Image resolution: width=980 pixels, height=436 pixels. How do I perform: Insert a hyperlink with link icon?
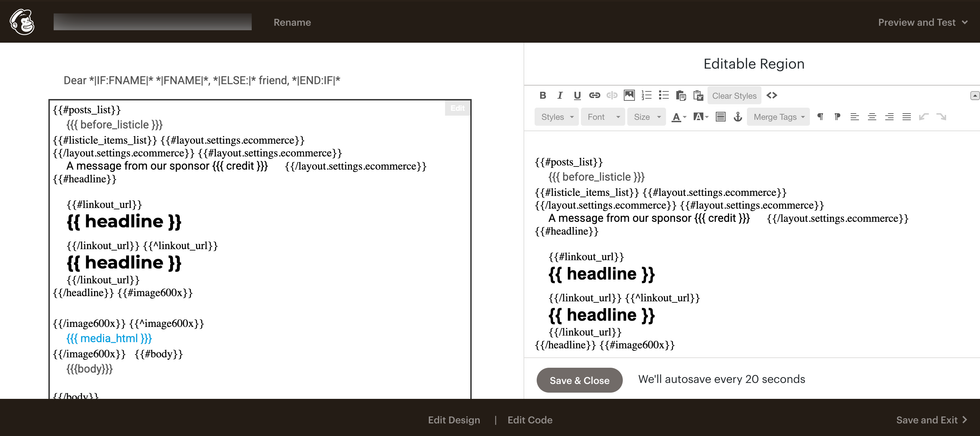pyautogui.click(x=595, y=96)
